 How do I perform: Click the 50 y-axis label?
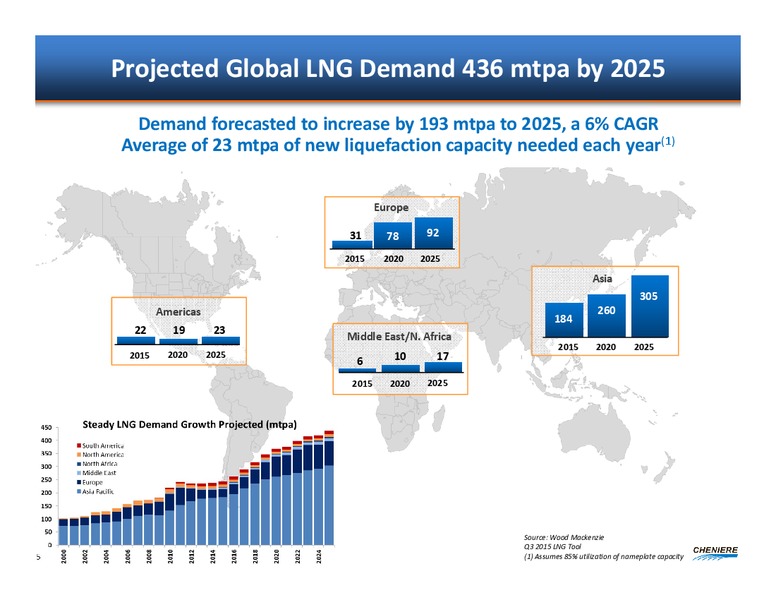click(48, 532)
